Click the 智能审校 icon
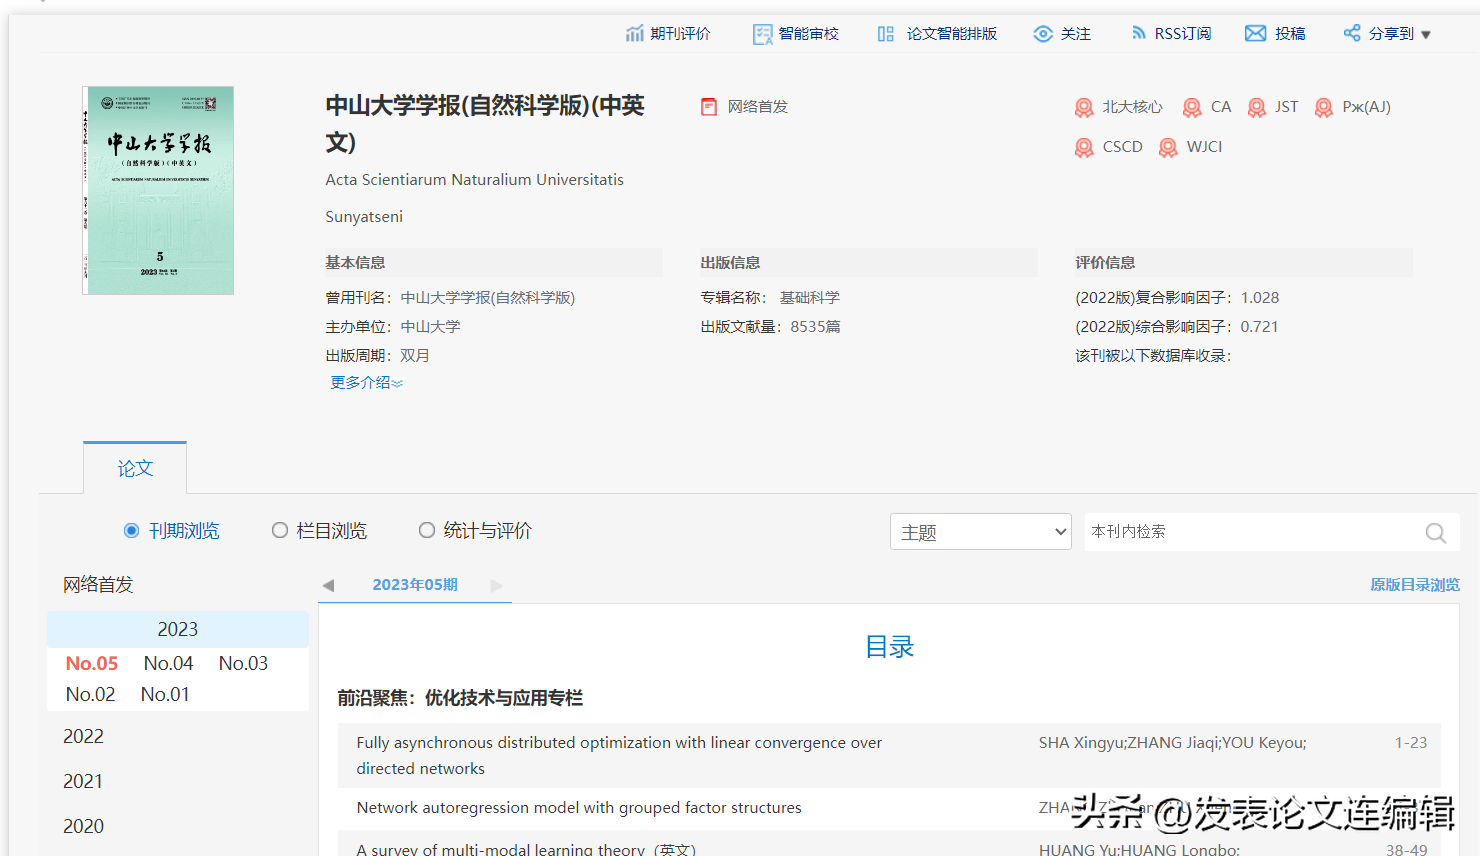 (x=763, y=34)
